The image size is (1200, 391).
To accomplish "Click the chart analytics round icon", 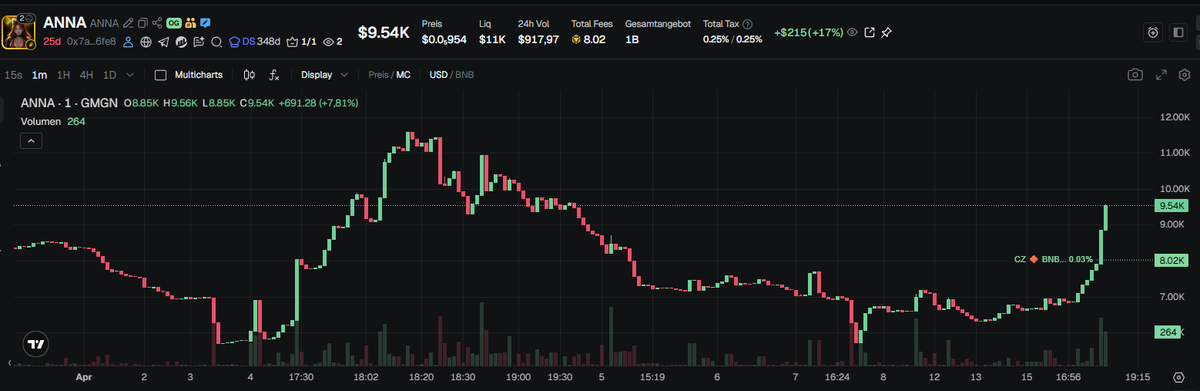I will point(181,42).
